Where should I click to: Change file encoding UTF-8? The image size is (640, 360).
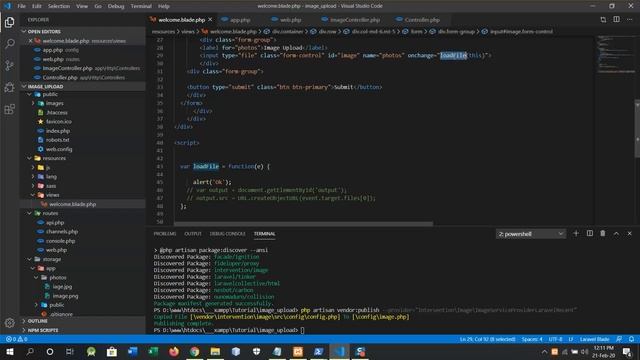(x=555, y=339)
